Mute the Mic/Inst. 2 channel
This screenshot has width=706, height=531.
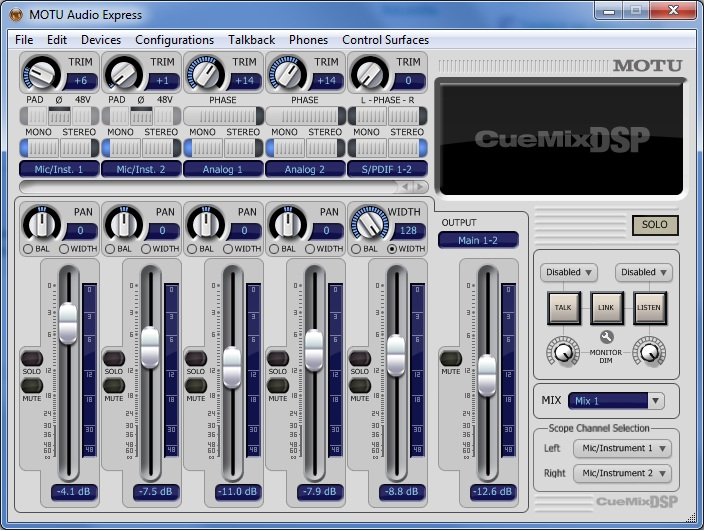point(114,386)
